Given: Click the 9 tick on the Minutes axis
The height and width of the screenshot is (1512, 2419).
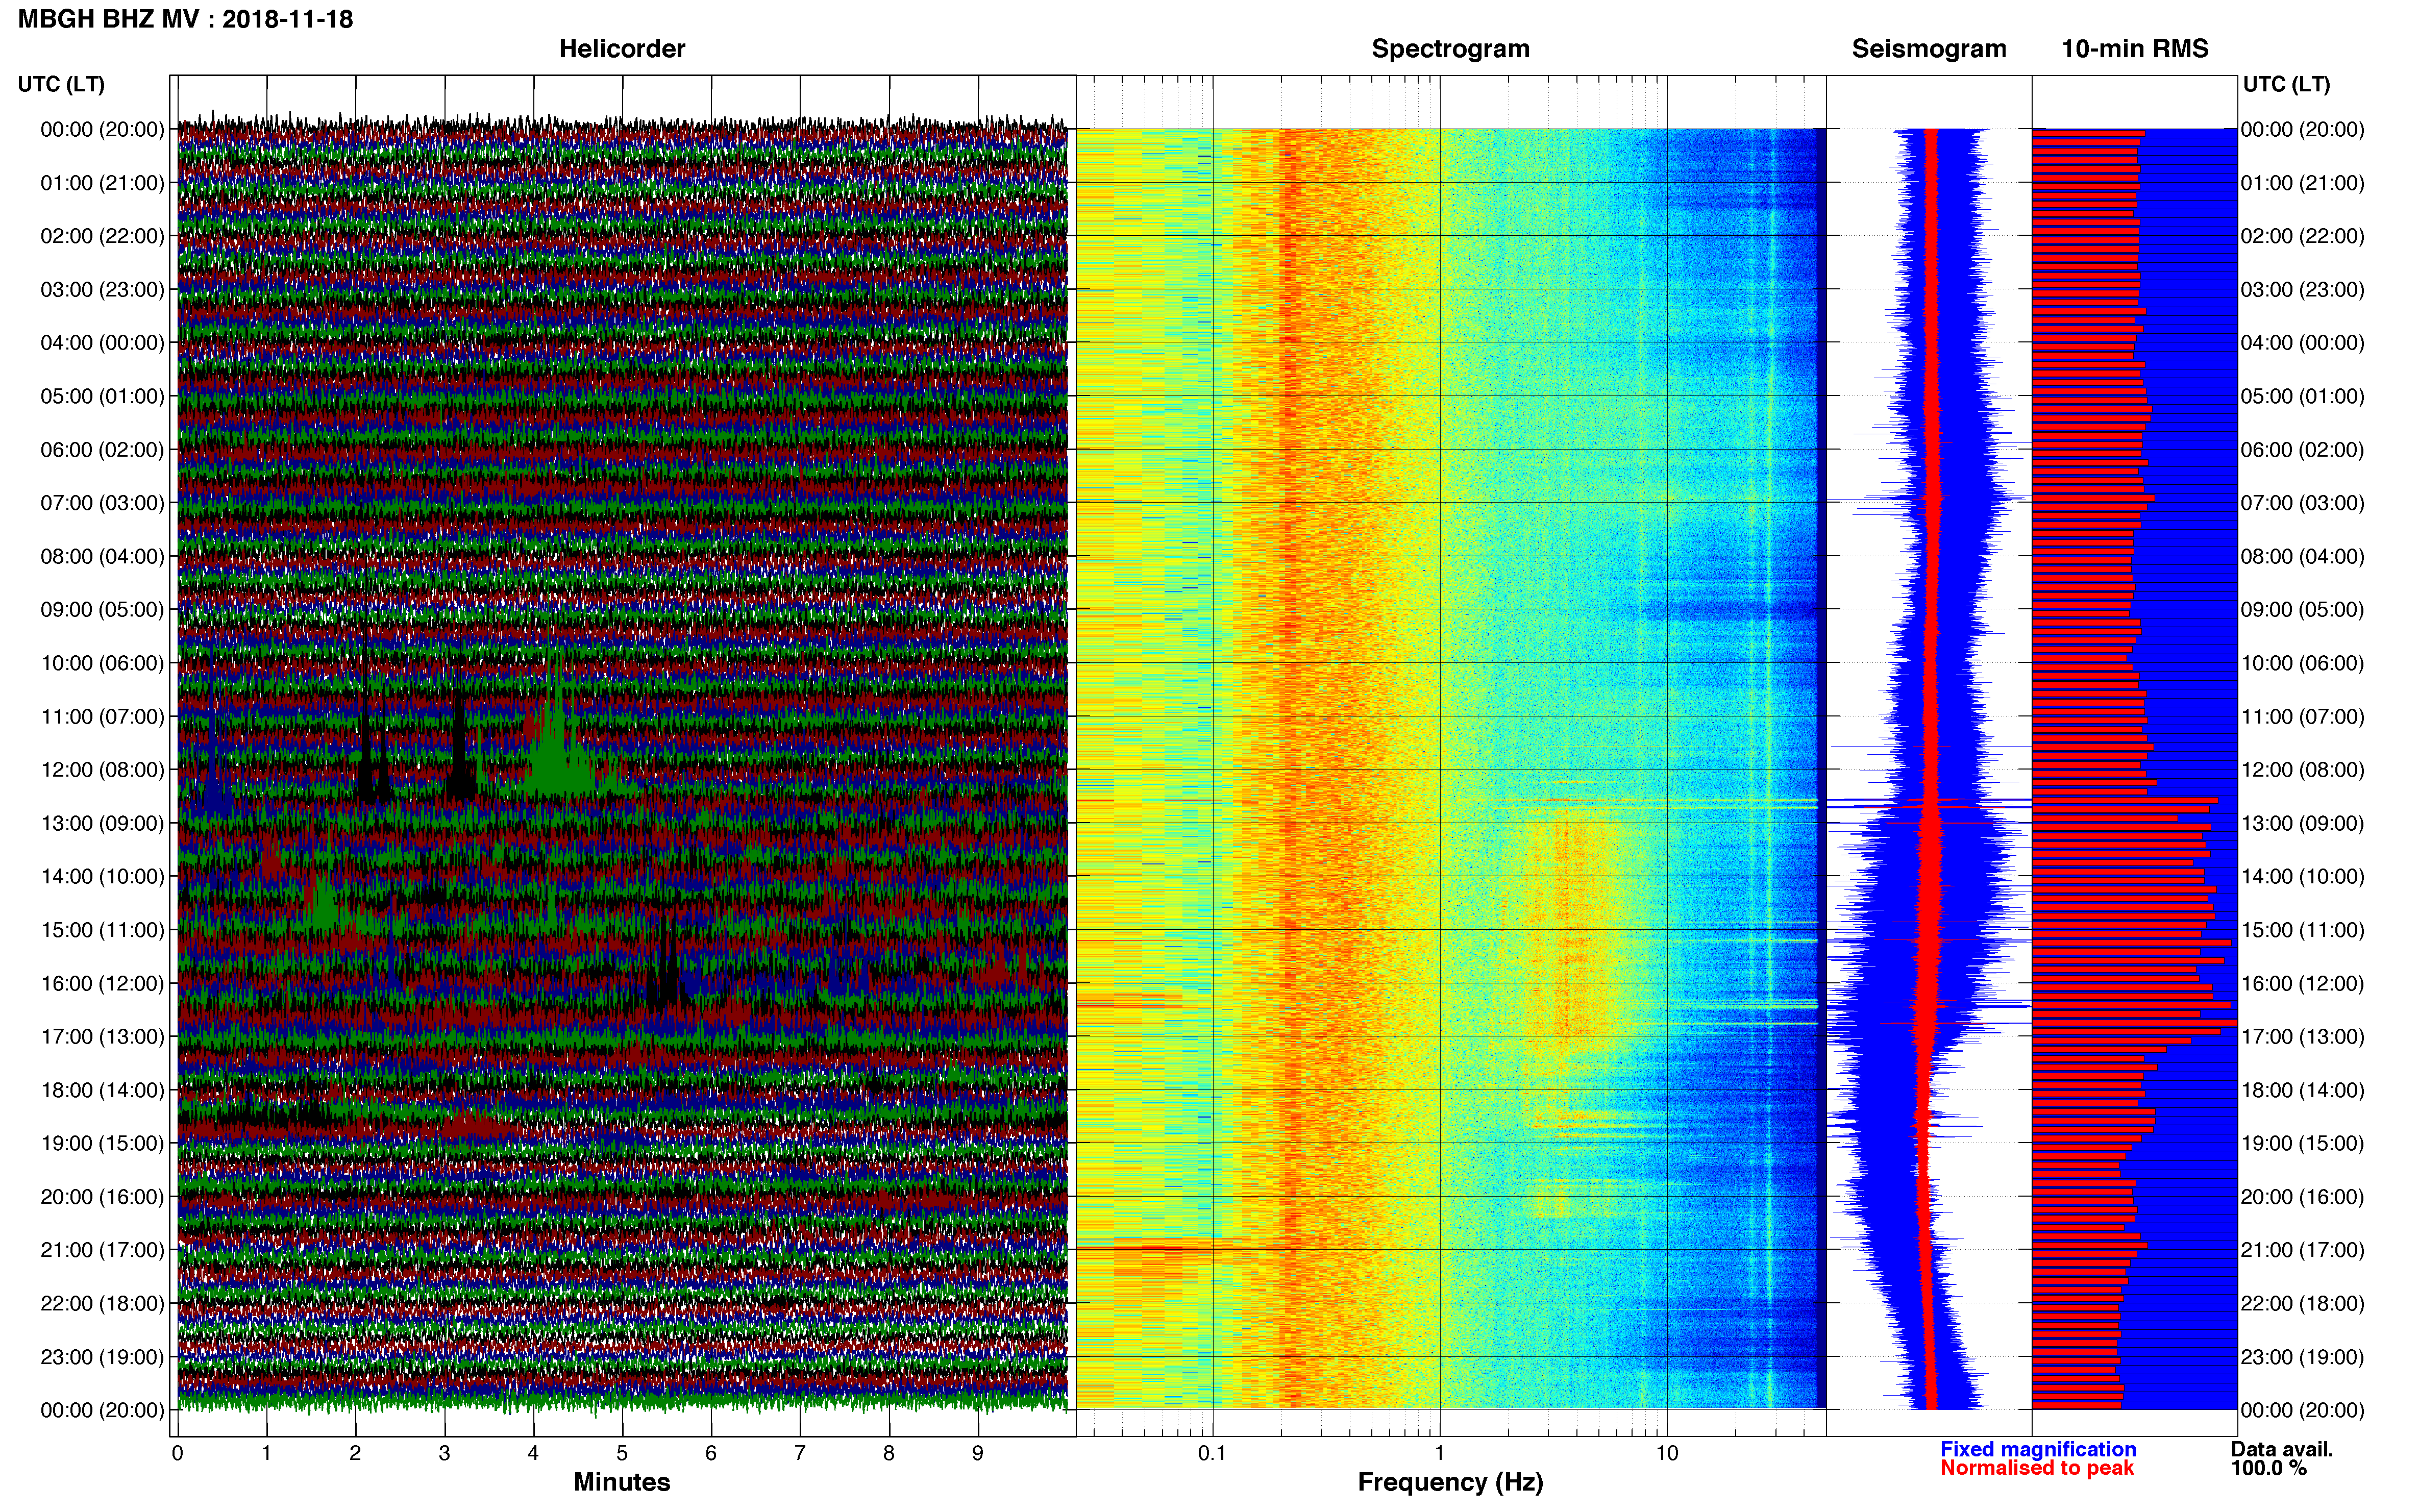Looking at the screenshot, I should coord(978,1454).
